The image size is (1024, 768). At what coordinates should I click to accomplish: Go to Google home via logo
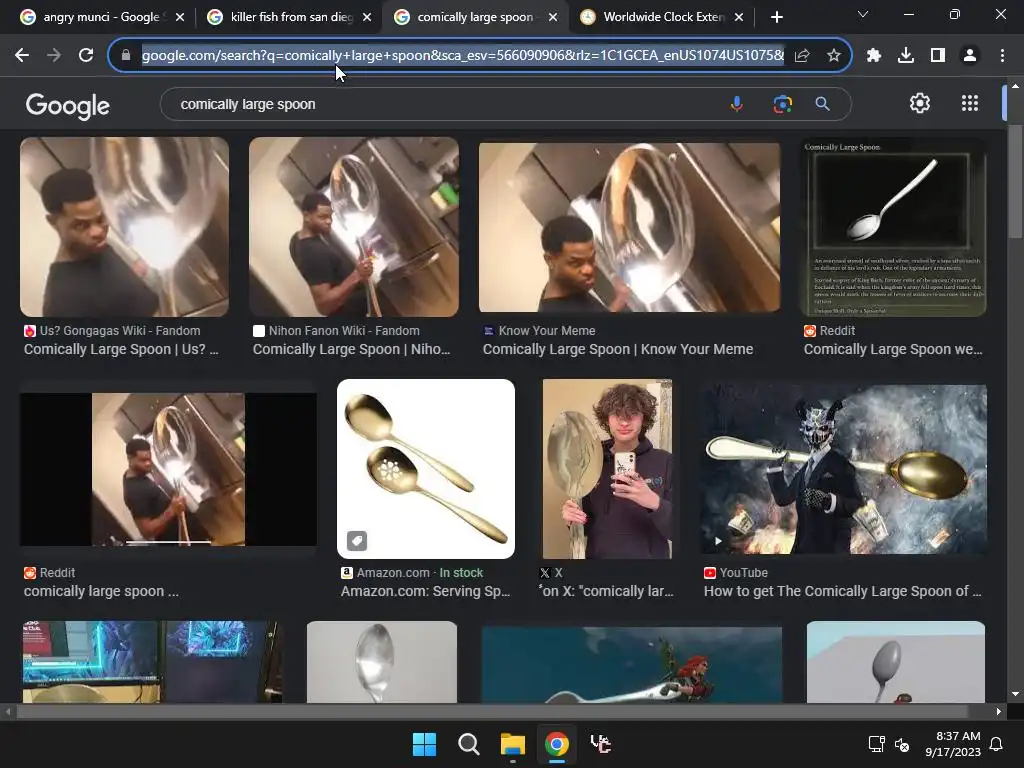pyautogui.click(x=67, y=105)
